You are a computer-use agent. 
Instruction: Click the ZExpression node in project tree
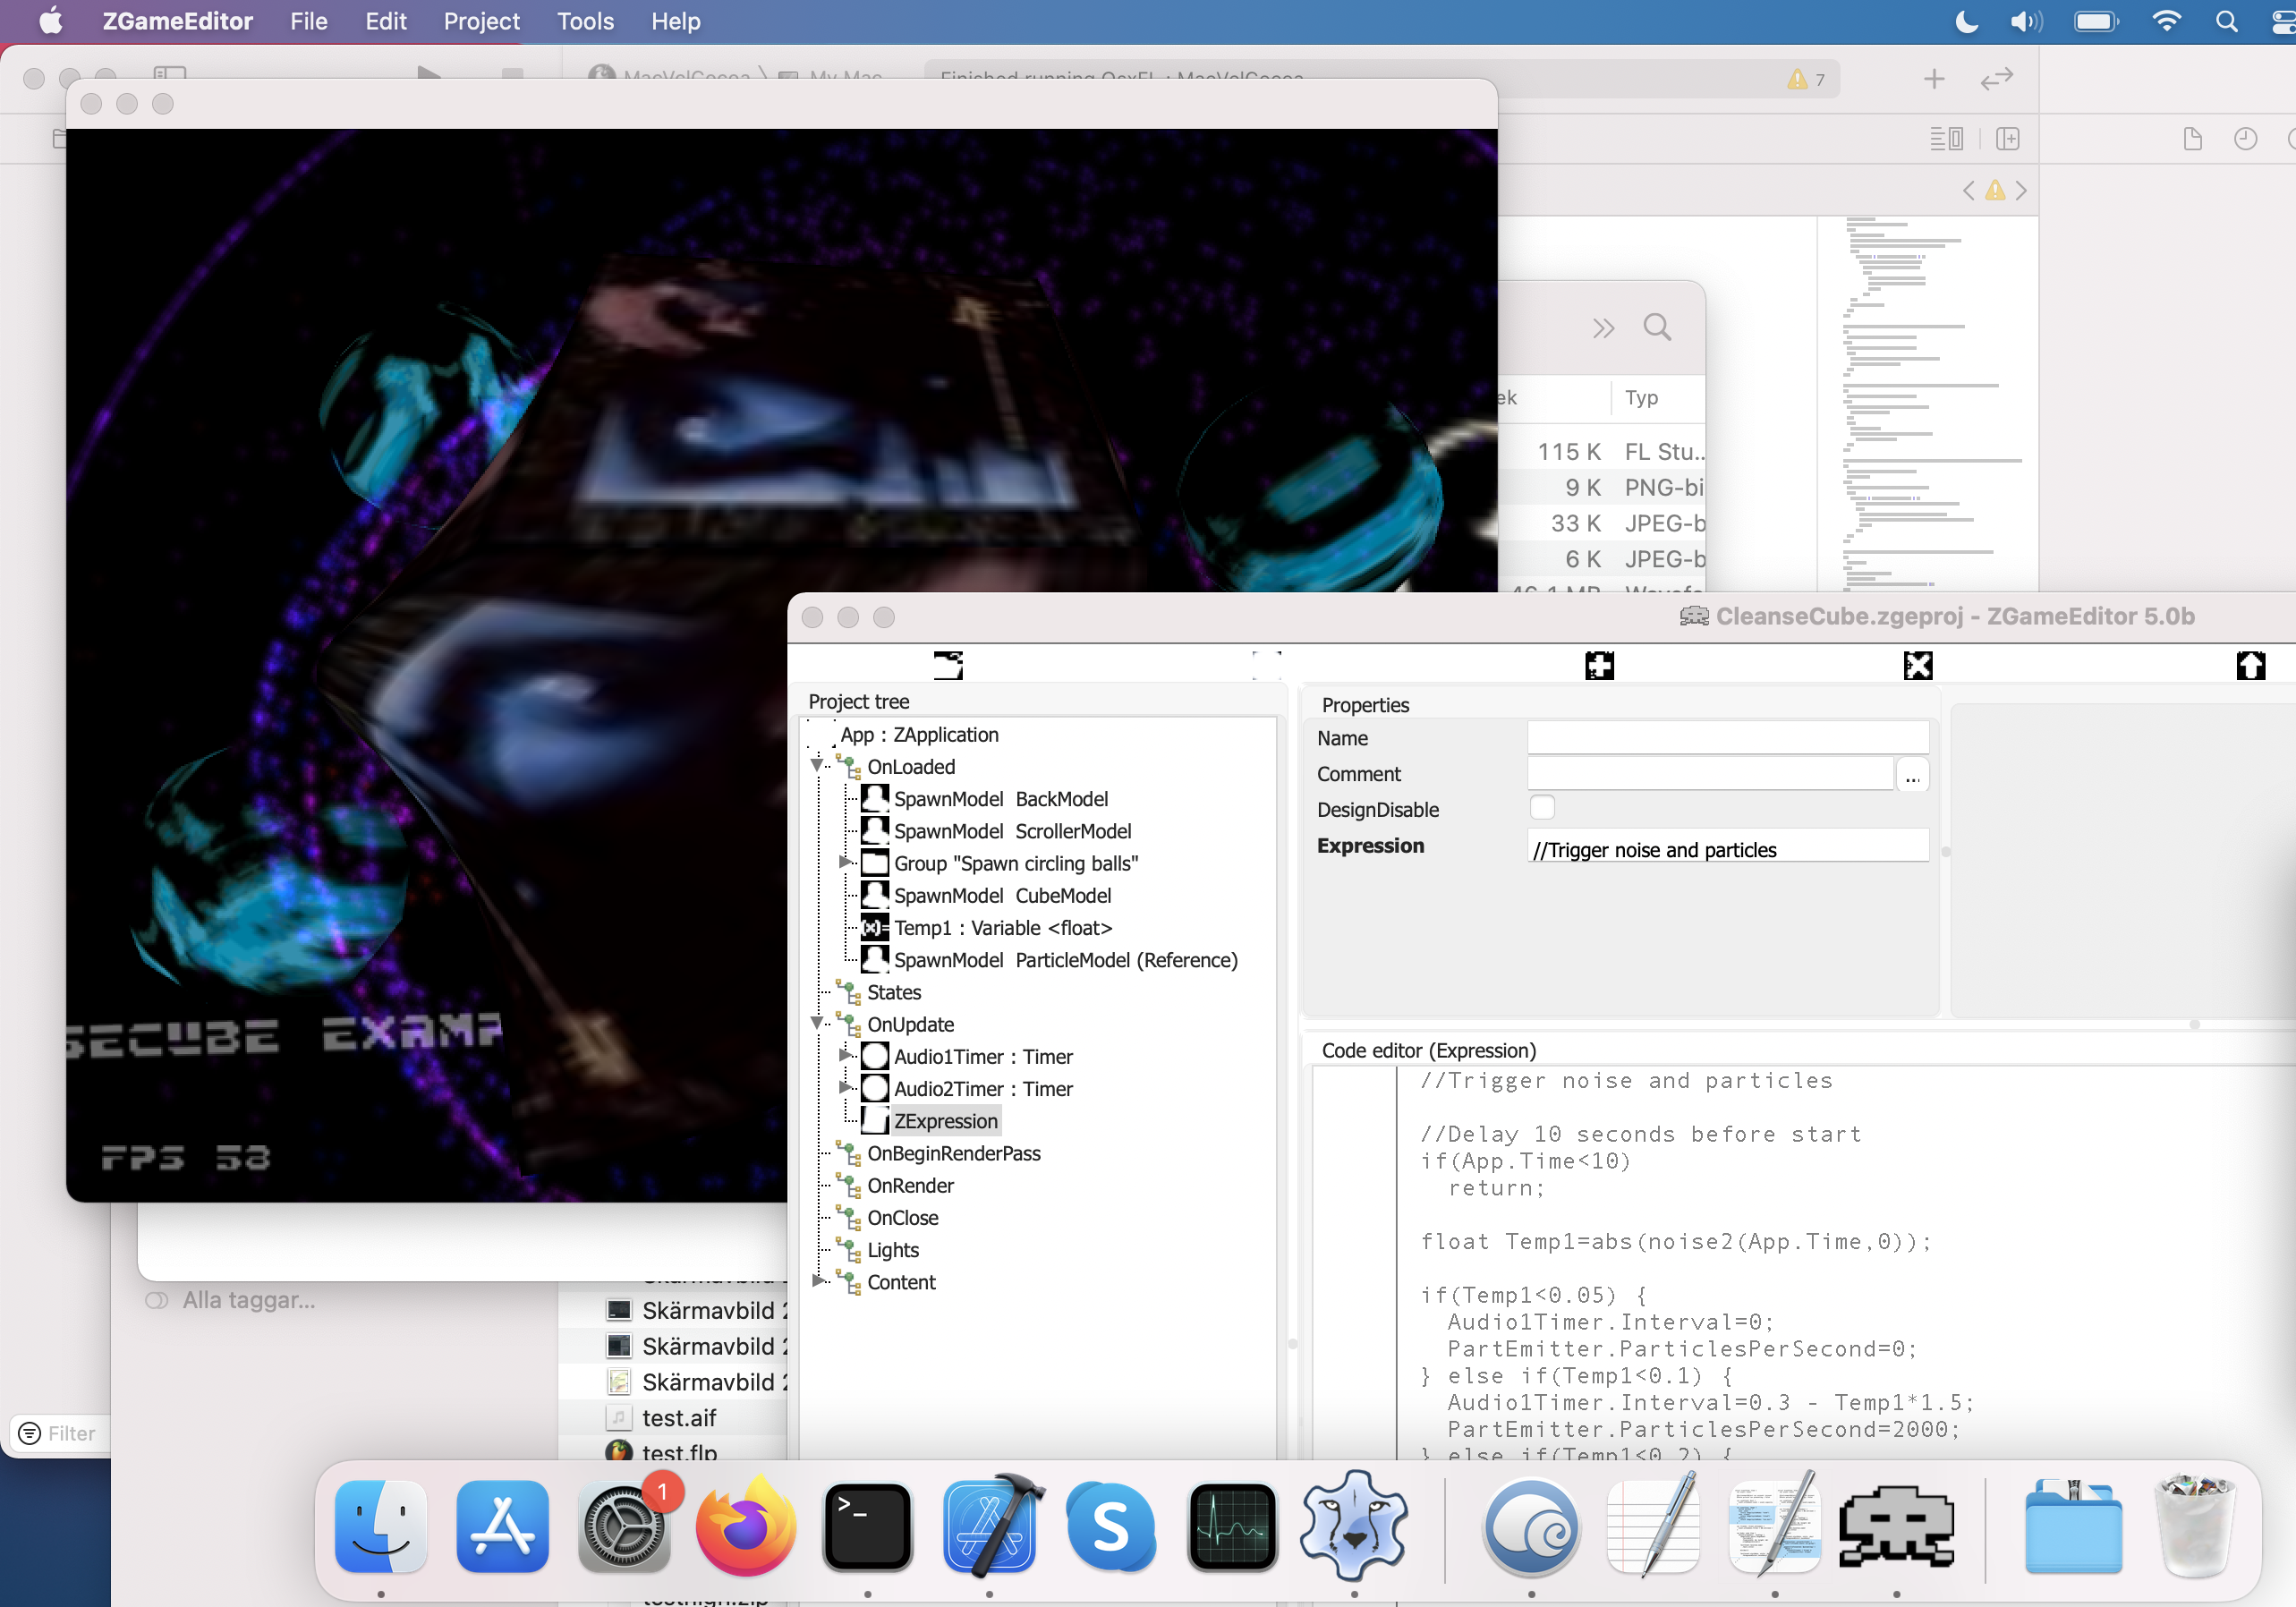946,1120
